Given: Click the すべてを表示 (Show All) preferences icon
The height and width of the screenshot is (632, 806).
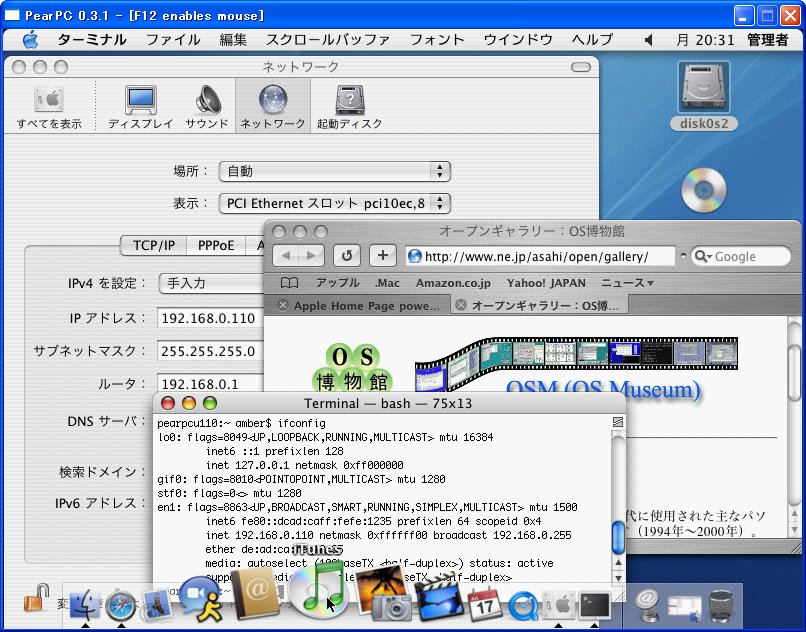Looking at the screenshot, I should pyautogui.click(x=49, y=107).
